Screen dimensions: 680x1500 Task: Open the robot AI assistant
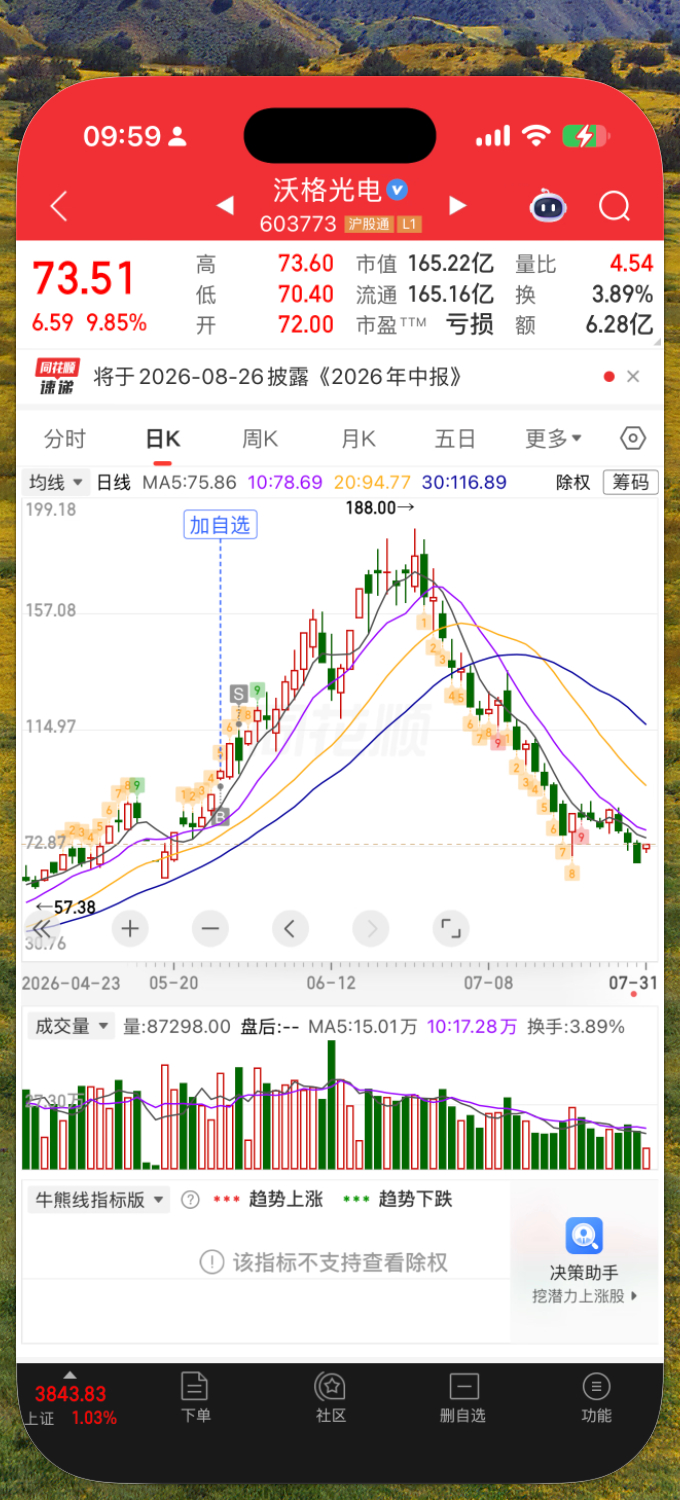pyautogui.click(x=548, y=206)
